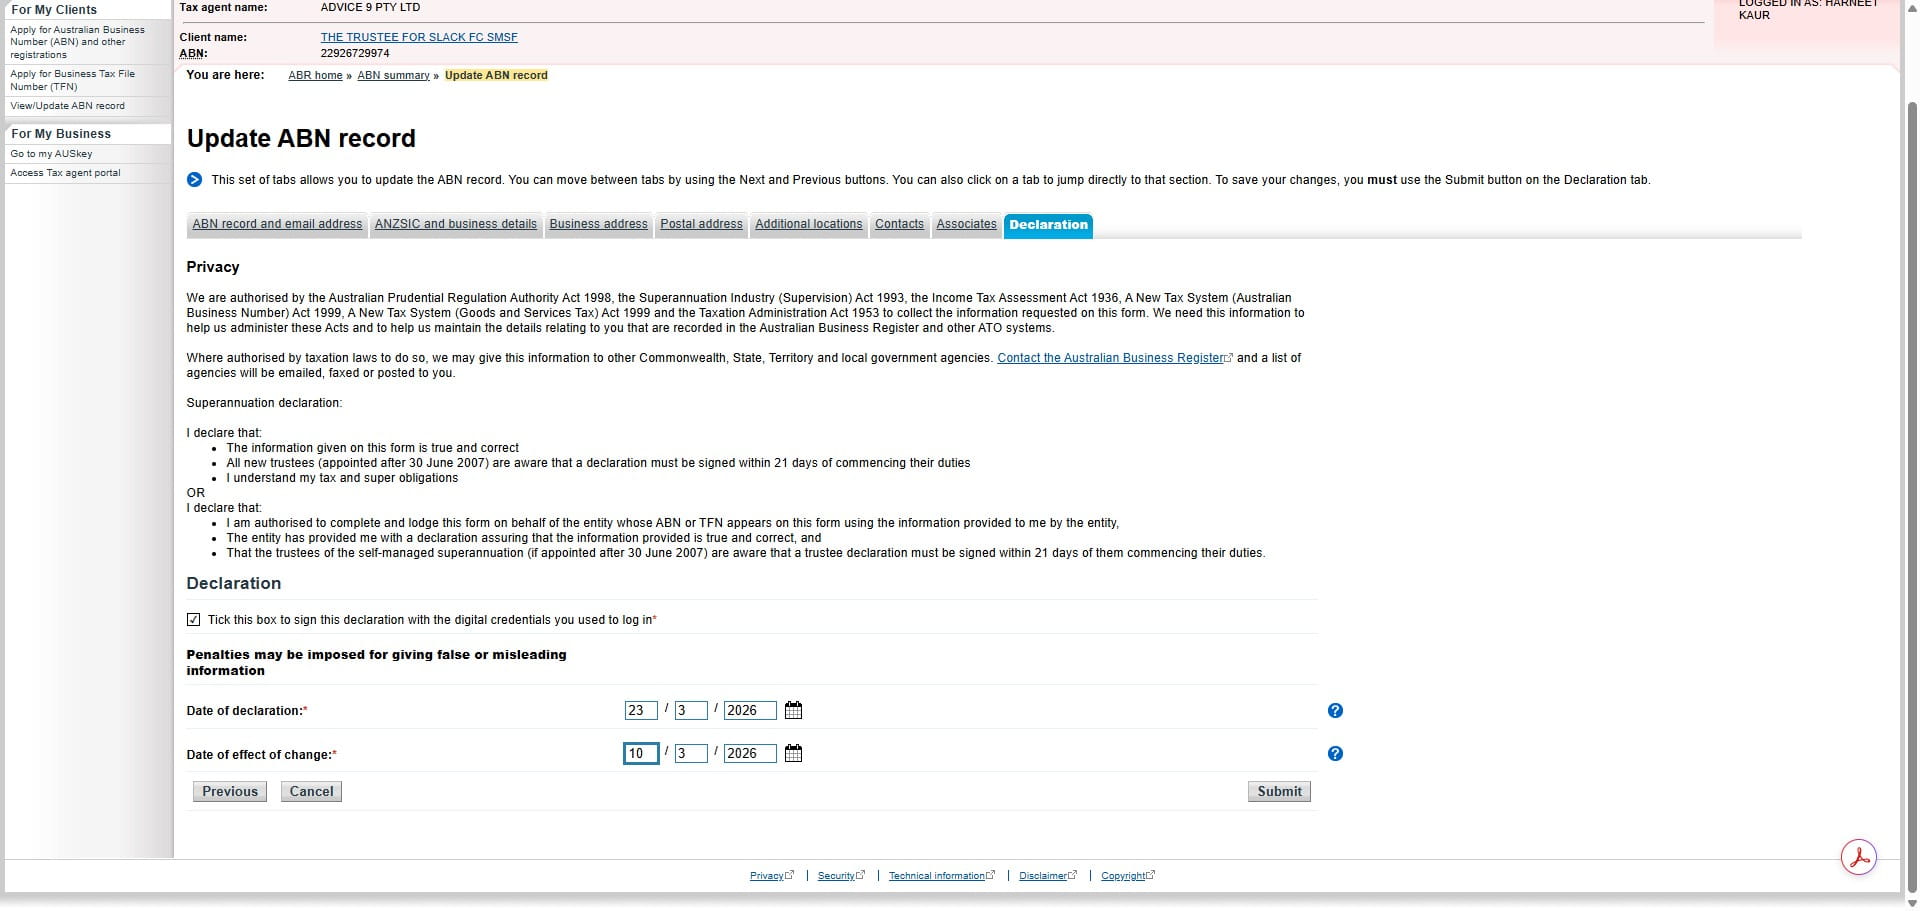
Task: Open help icon for Date of effect of change
Action: 1335,754
